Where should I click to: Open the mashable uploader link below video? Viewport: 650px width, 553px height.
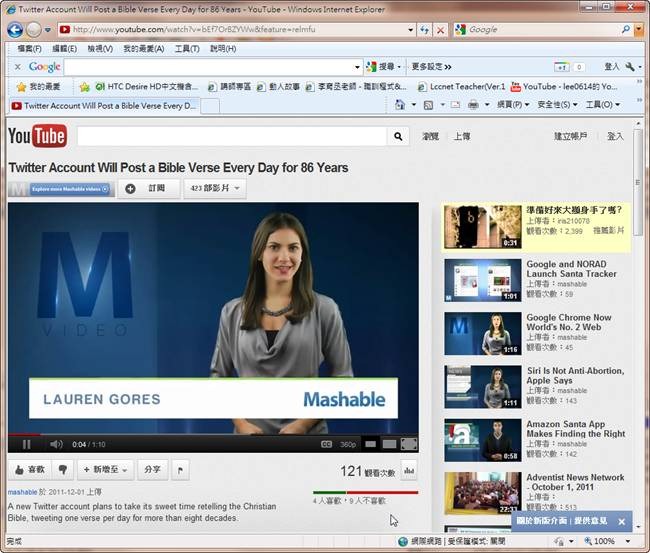point(22,492)
